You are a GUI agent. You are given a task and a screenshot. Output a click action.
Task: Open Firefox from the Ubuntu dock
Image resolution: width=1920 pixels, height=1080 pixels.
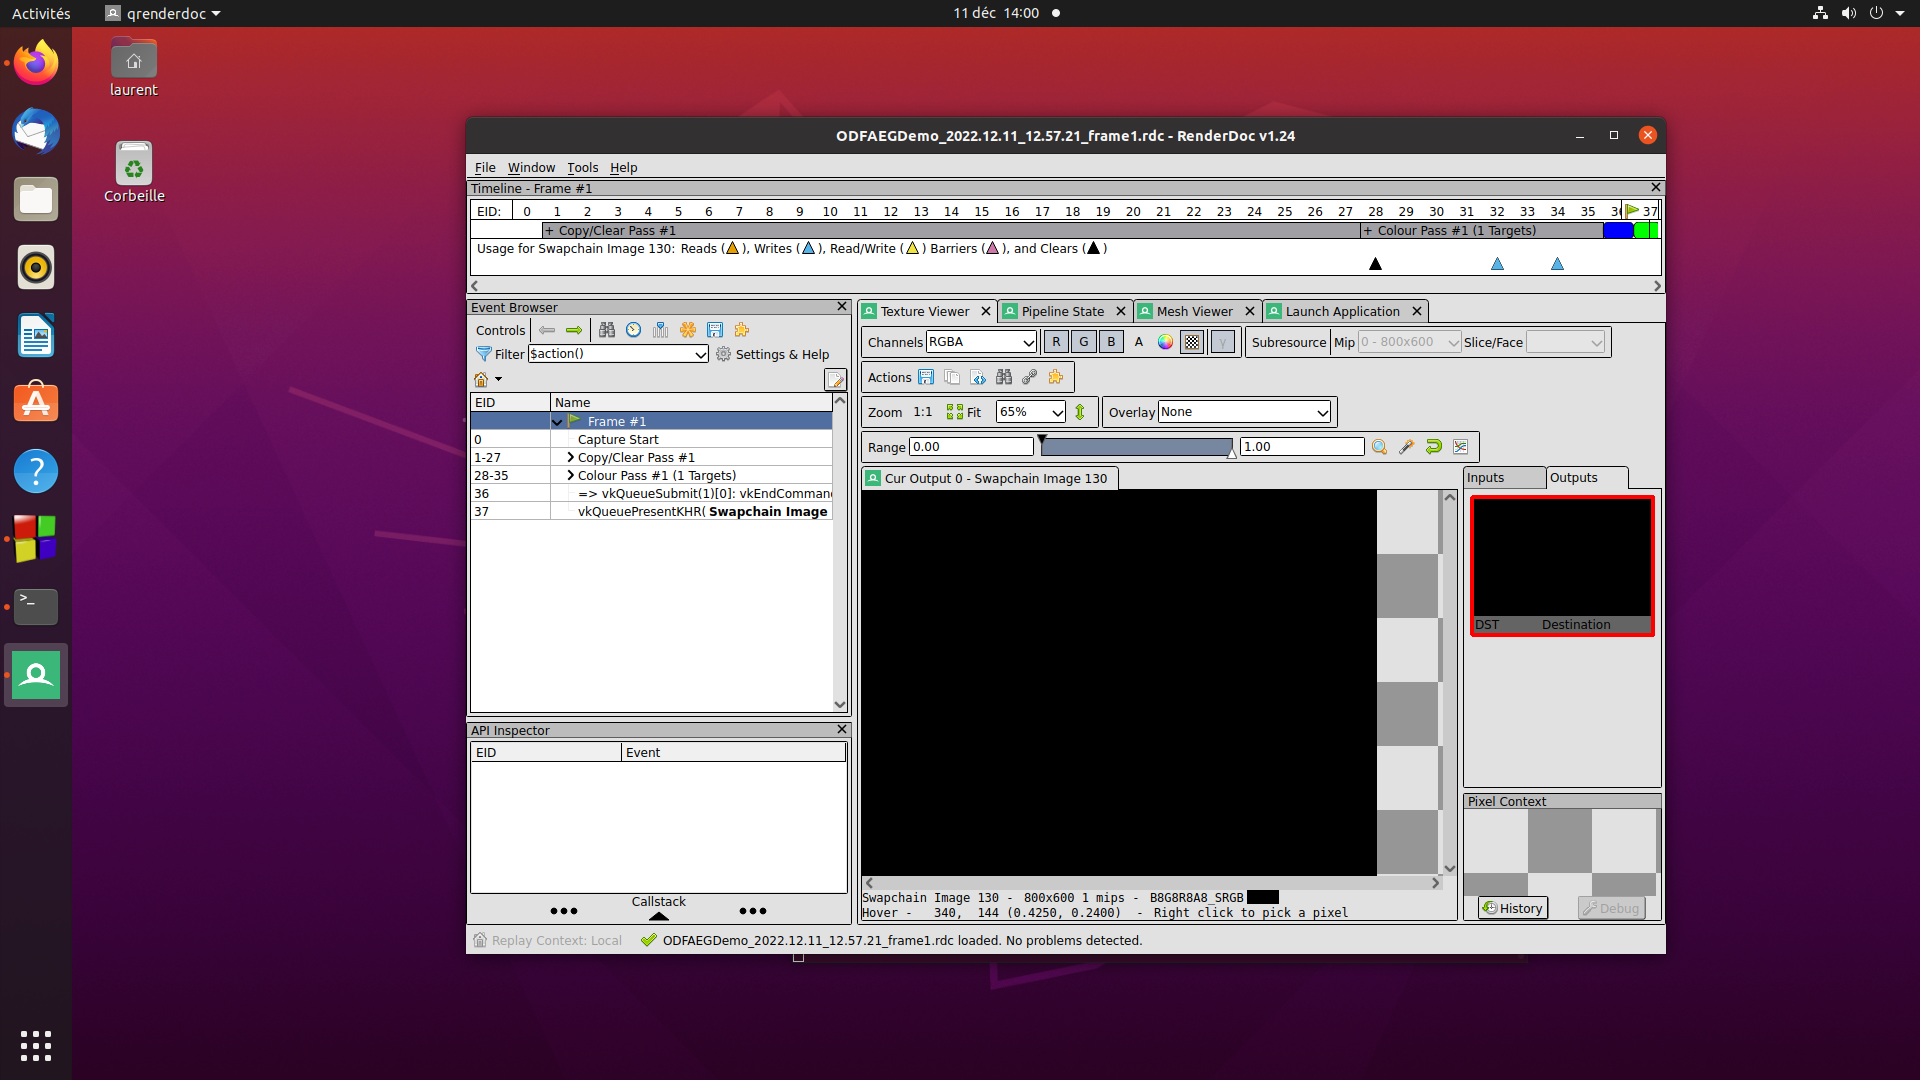(x=36, y=63)
